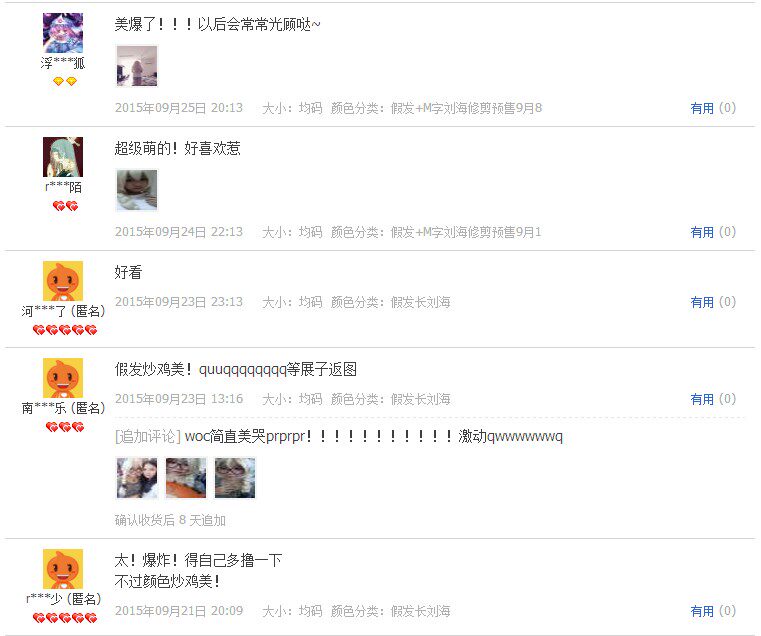Click orange mascot avatar of r***少

[63, 569]
